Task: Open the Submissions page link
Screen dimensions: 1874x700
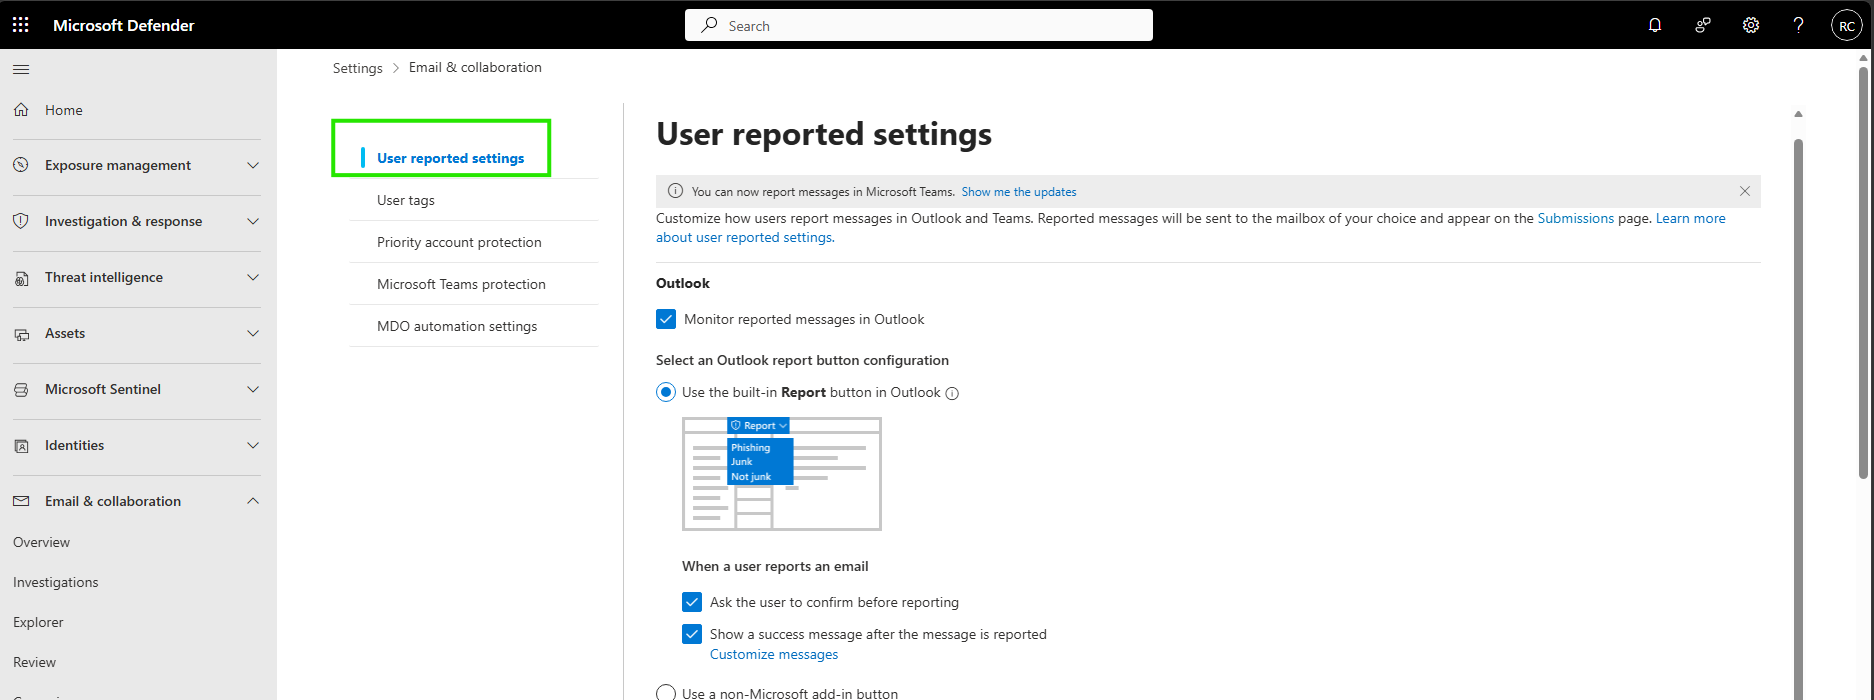Action: (x=1576, y=218)
